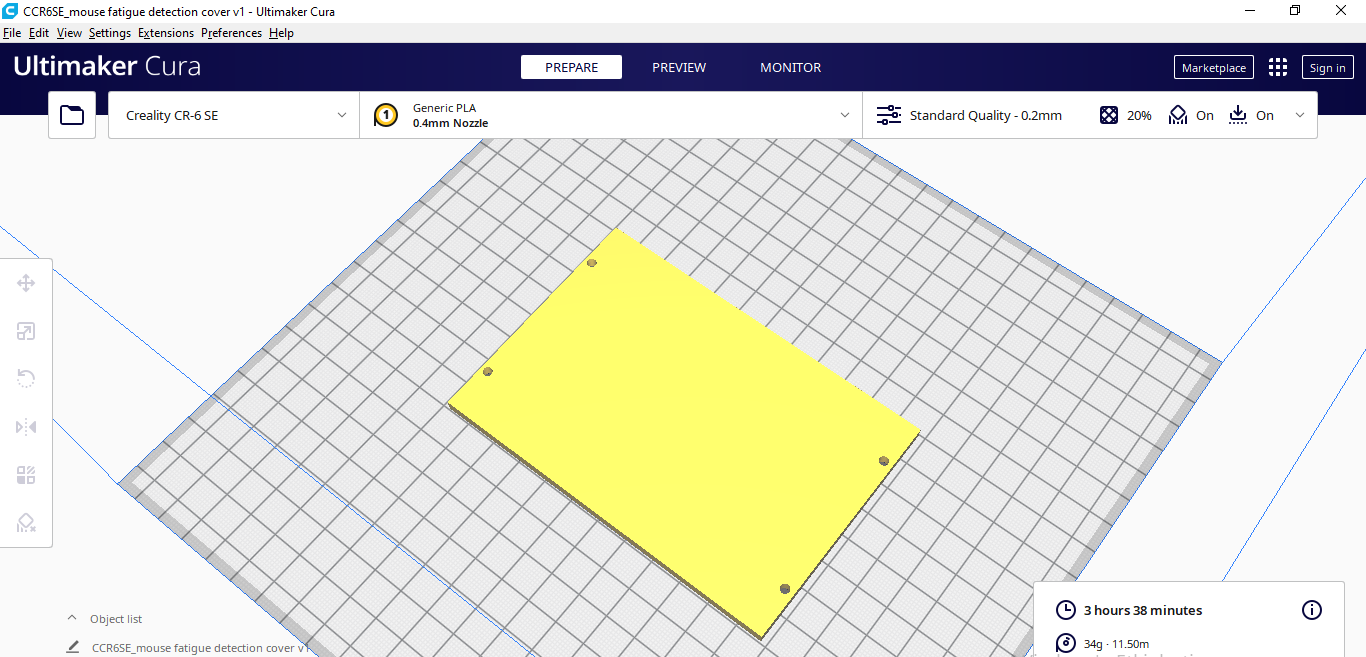Click the extruder 1 material icon
1366x657 pixels.
point(386,115)
